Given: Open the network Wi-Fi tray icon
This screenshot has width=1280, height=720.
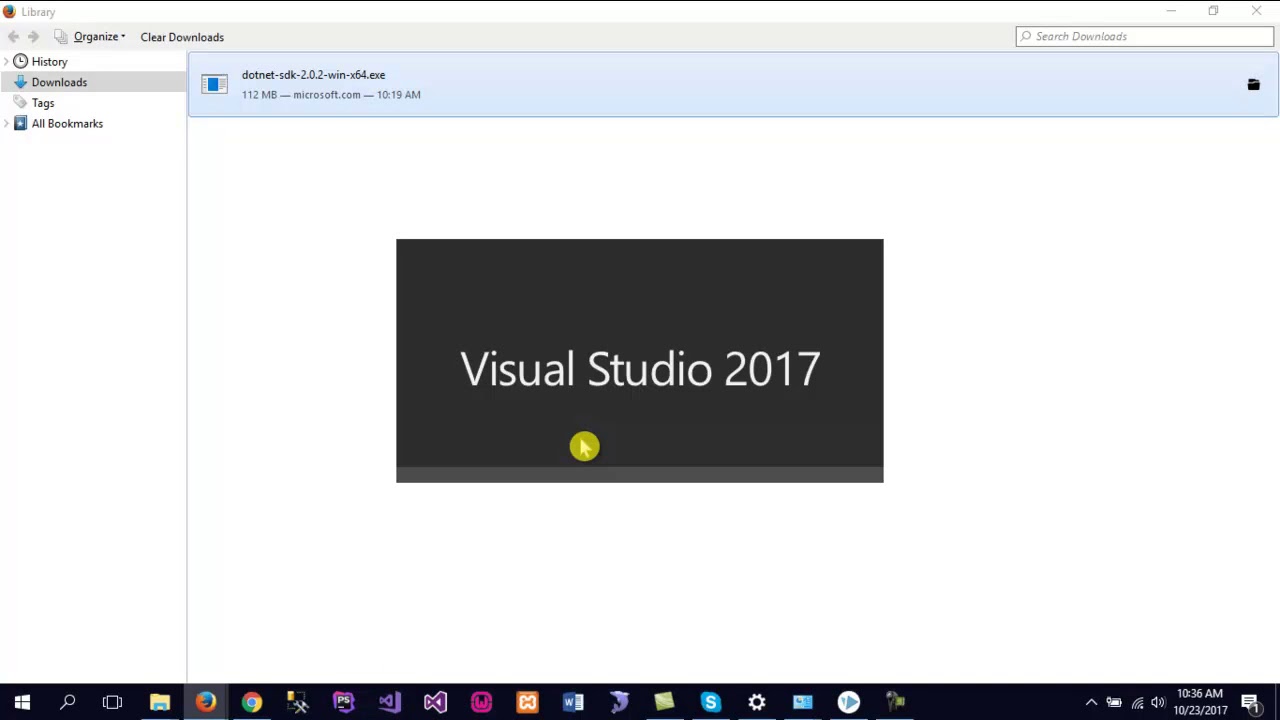Looking at the screenshot, I should tap(1137, 702).
